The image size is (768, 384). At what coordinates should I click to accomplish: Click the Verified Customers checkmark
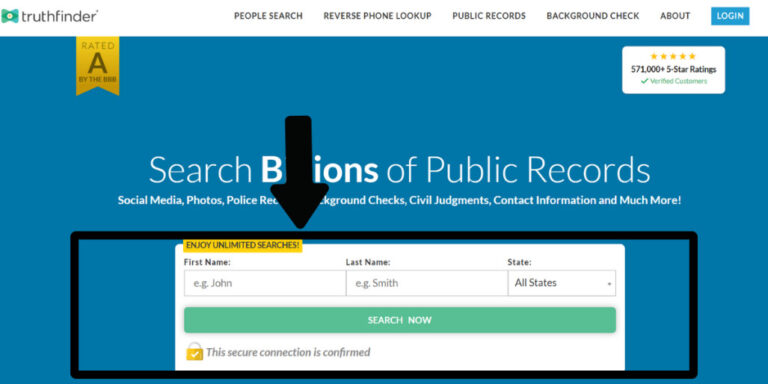(645, 81)
